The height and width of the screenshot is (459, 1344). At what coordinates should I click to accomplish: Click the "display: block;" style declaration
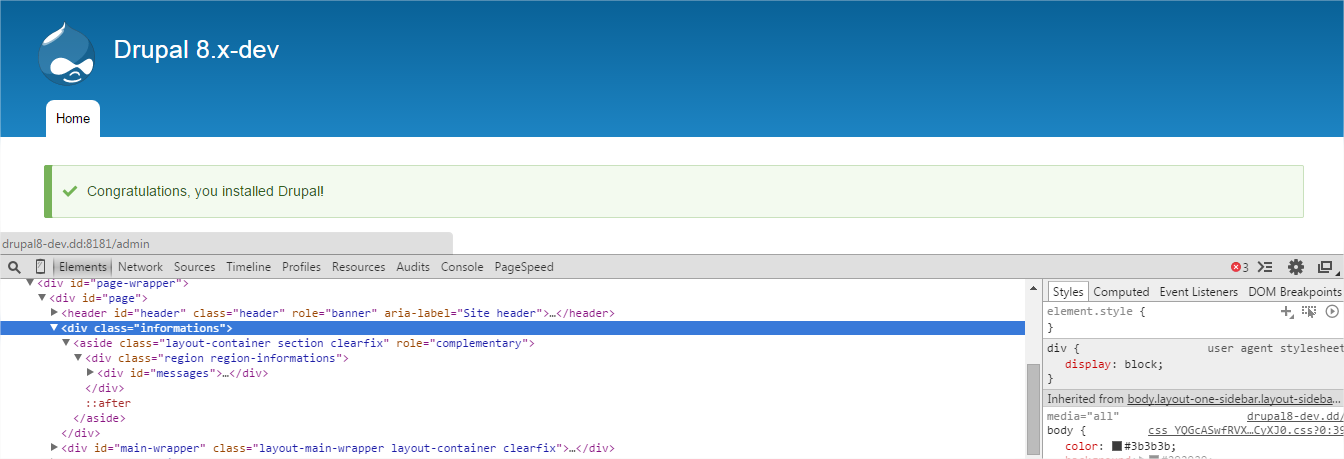tap(1114, 364)
